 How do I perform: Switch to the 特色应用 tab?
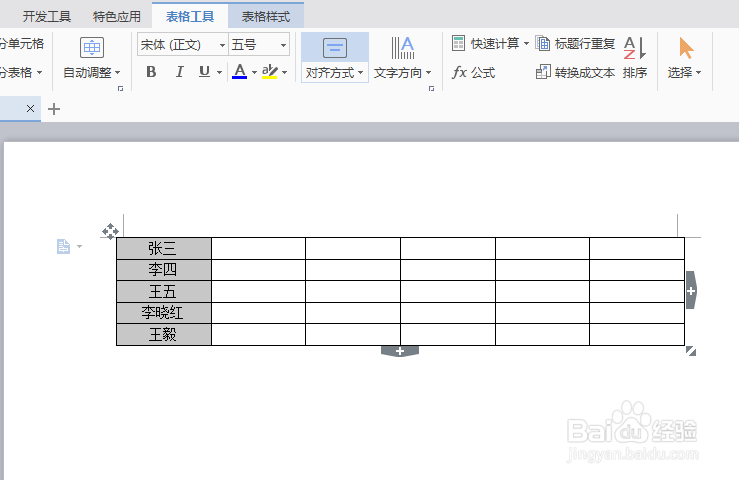click(117, 17)
